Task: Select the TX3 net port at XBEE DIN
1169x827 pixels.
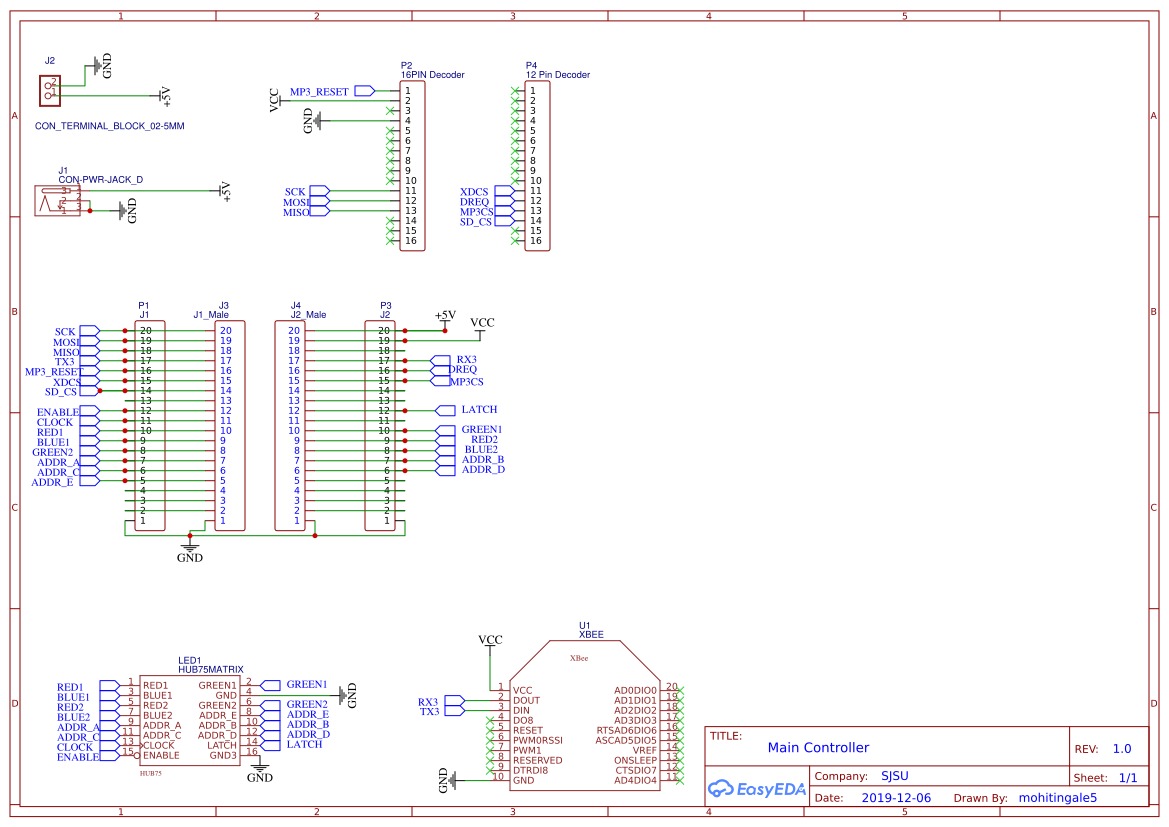Action: (454, 711)
